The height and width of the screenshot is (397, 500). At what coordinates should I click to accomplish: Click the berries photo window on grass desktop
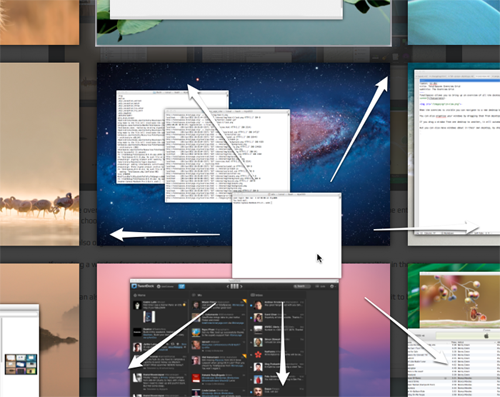460,299
